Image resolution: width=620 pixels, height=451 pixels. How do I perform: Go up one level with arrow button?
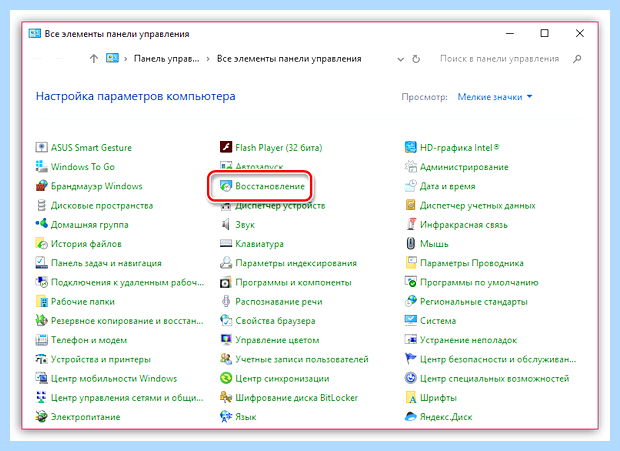(x=94, y=59)
